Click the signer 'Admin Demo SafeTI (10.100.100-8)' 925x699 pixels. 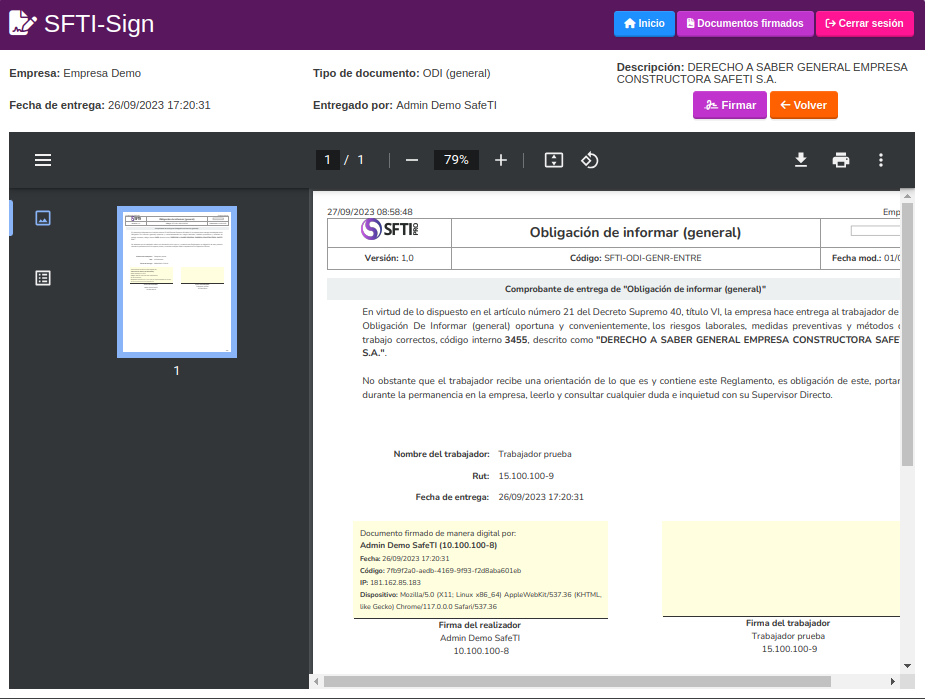click(428, 545)
